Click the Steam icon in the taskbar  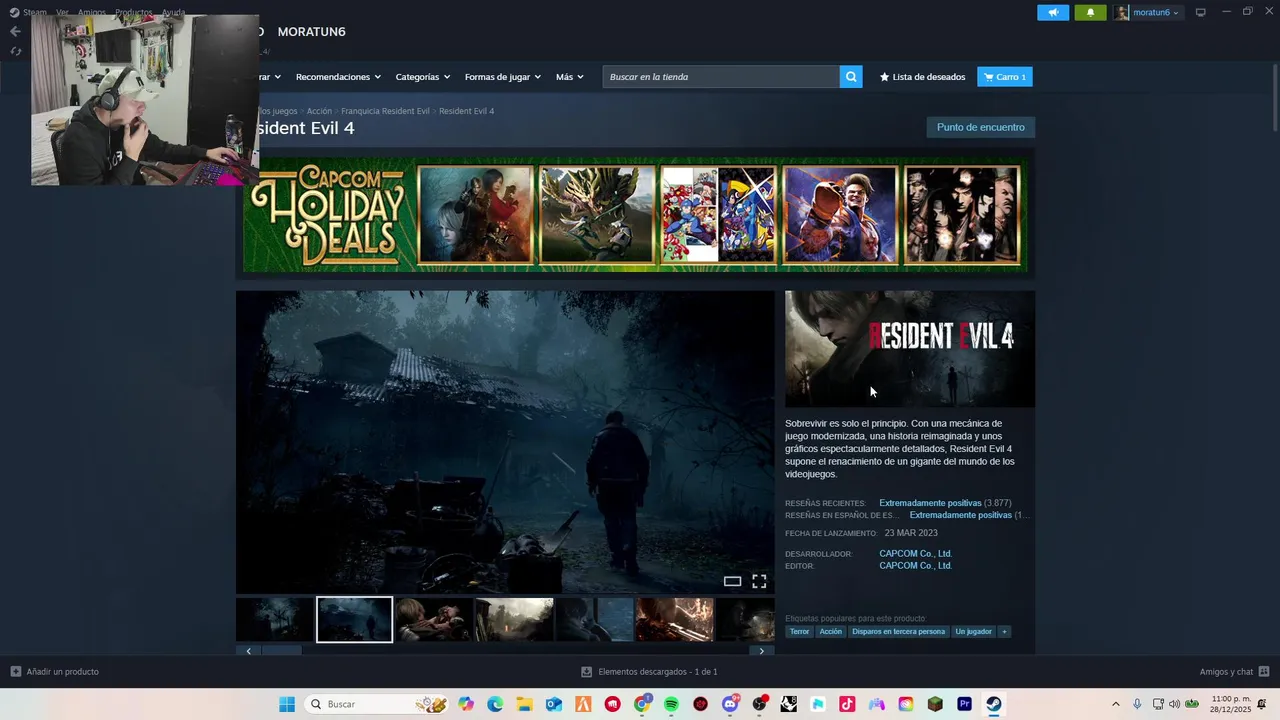994,704
